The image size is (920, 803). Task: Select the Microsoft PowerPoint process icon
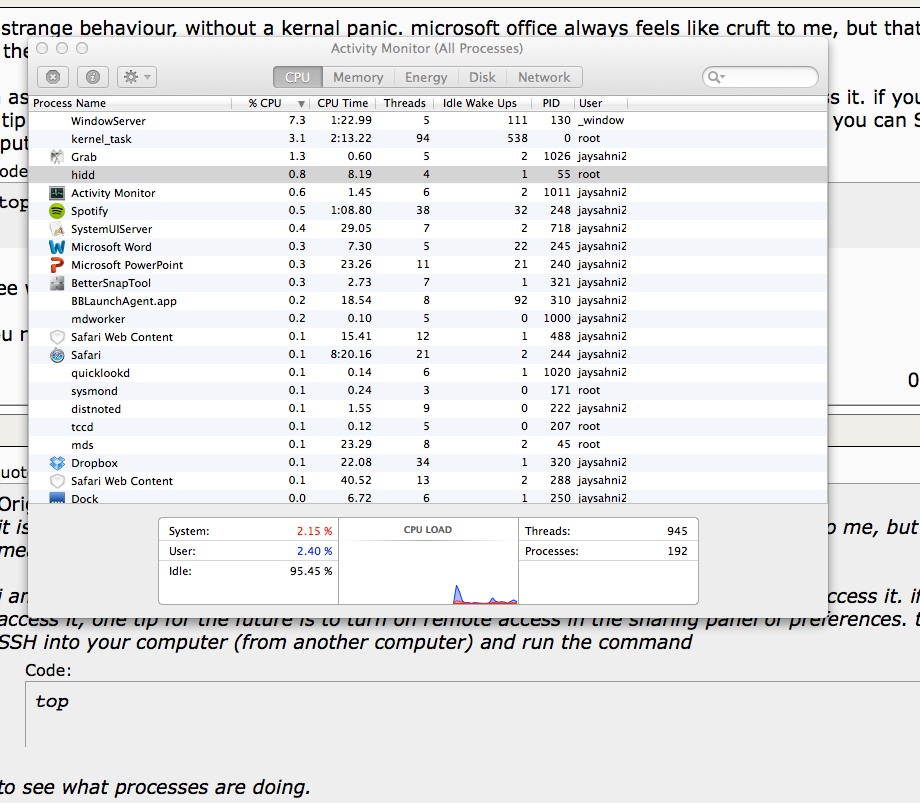(56, 265)
